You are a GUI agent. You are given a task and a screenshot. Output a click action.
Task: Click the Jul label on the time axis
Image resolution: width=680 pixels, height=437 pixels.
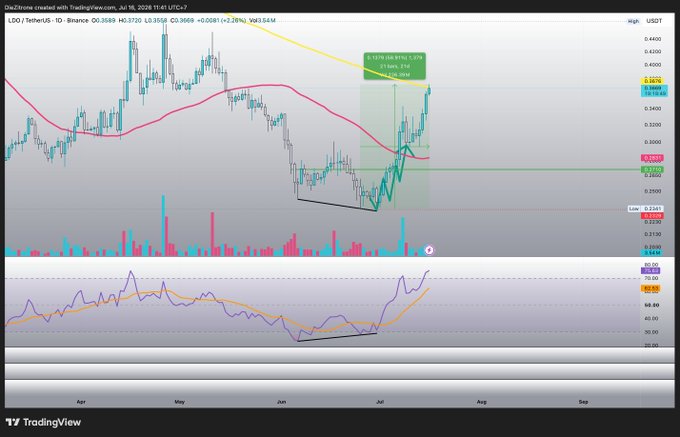(x=380, y=402)
